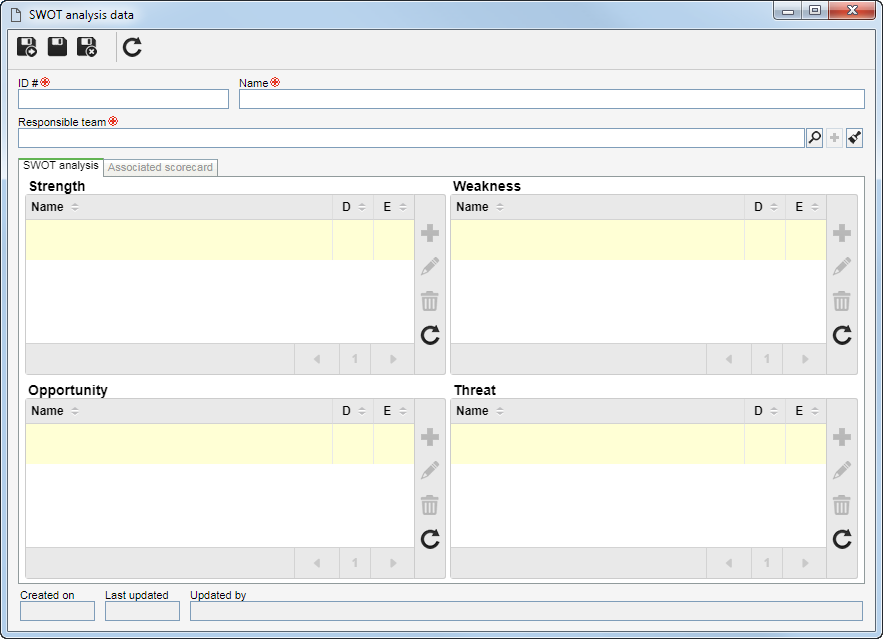
Task: Click the Opportunity panel pencil edit icon
Action: pyautogui.click(x=430, y=471)
